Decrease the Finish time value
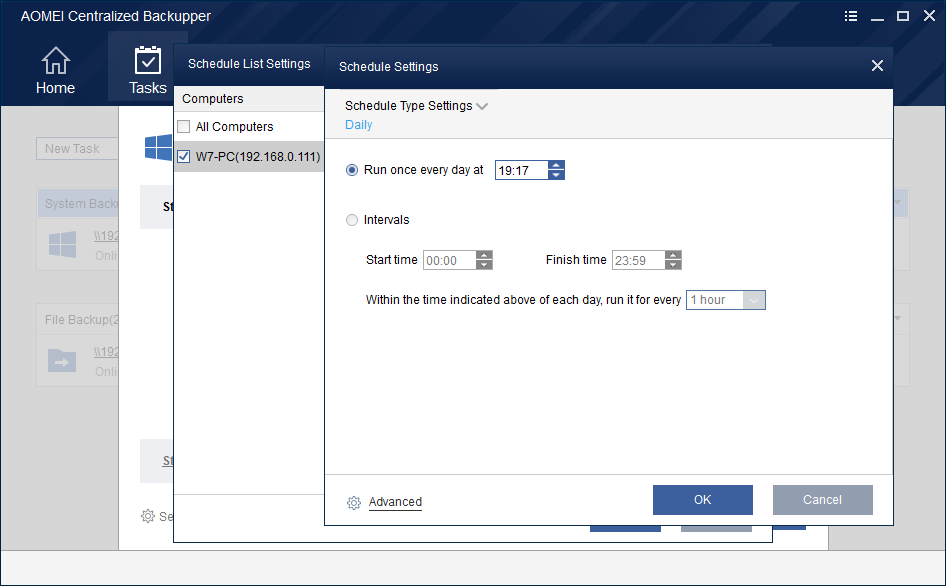946x586 pixels. [673, 265]
